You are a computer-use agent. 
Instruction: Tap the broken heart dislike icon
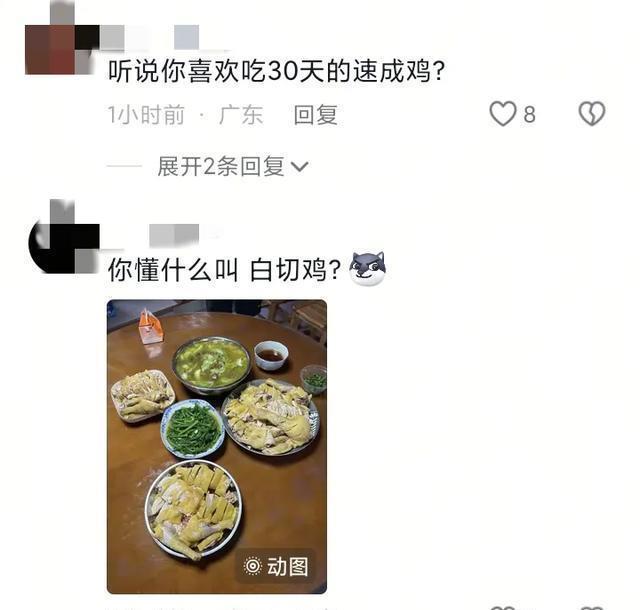point(591,114)
